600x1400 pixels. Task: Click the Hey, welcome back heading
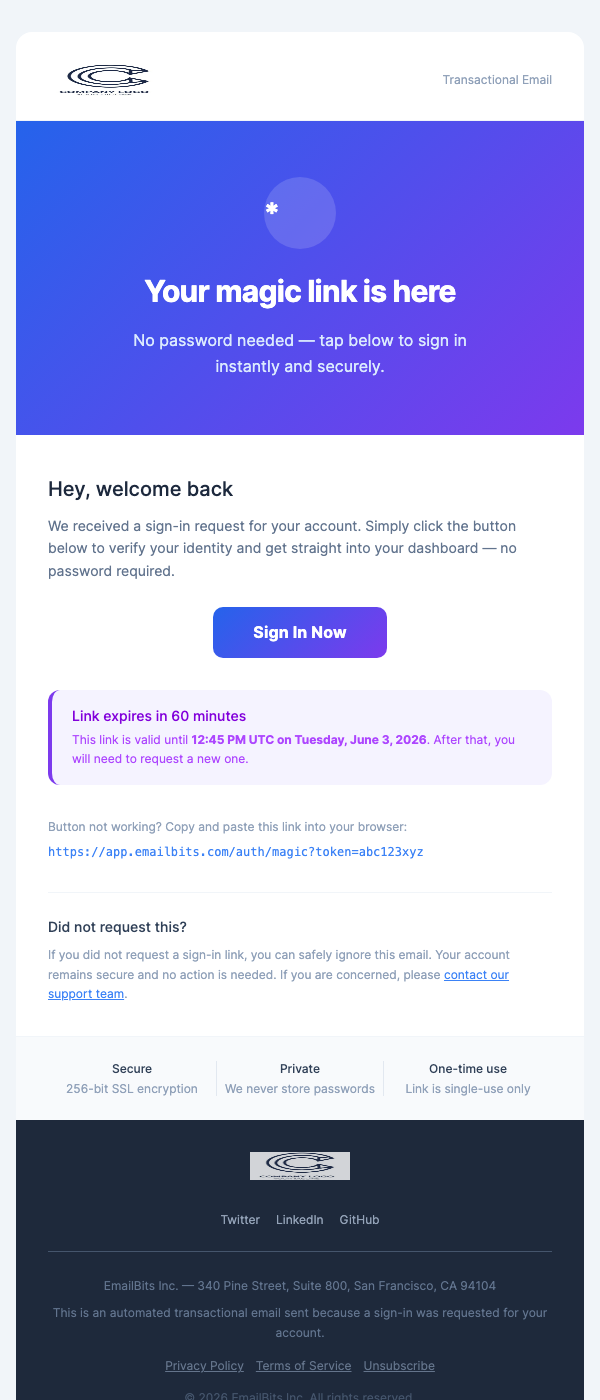click(140, 489)
